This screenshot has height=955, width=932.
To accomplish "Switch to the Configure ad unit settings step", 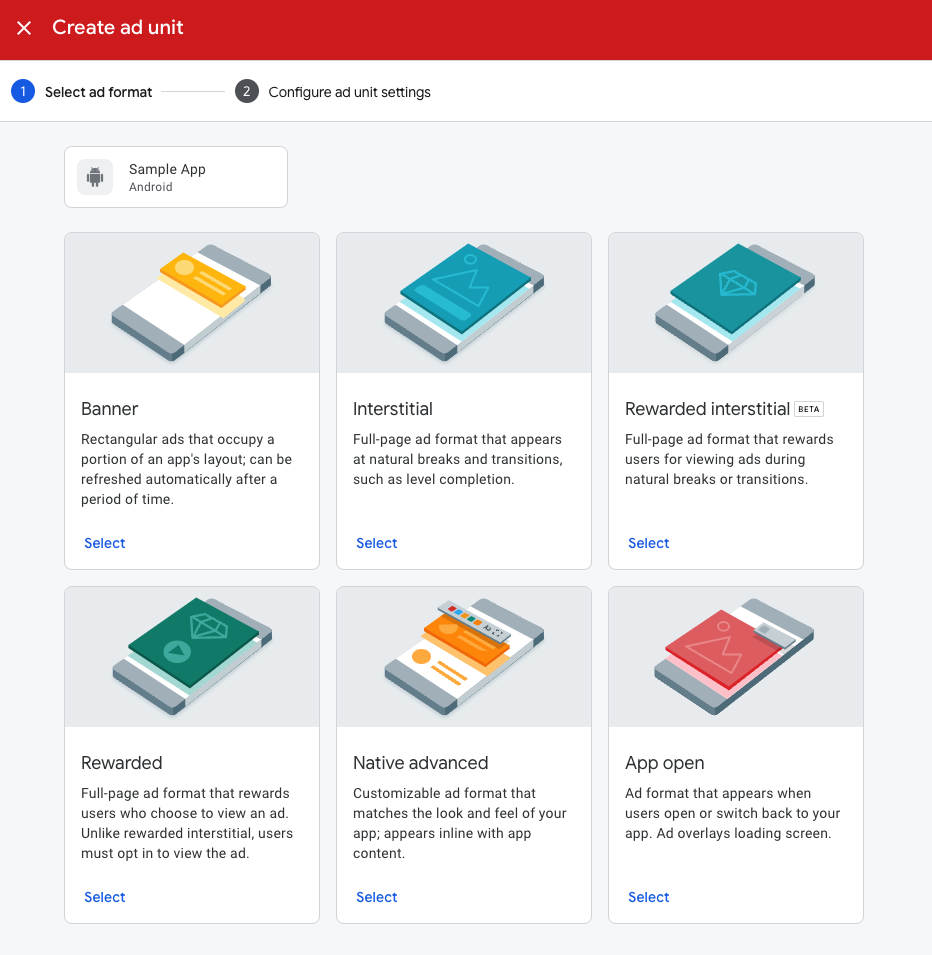I will [x=349, y=91].
